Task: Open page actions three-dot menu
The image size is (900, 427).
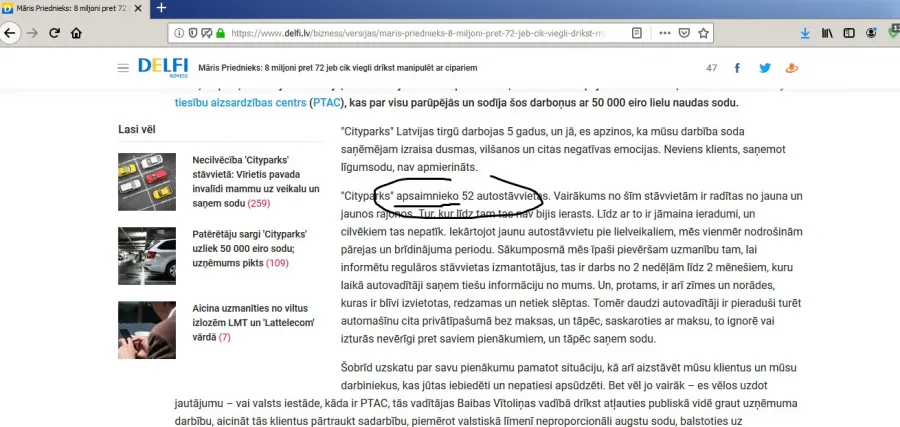Action: [x=665, y=33]
